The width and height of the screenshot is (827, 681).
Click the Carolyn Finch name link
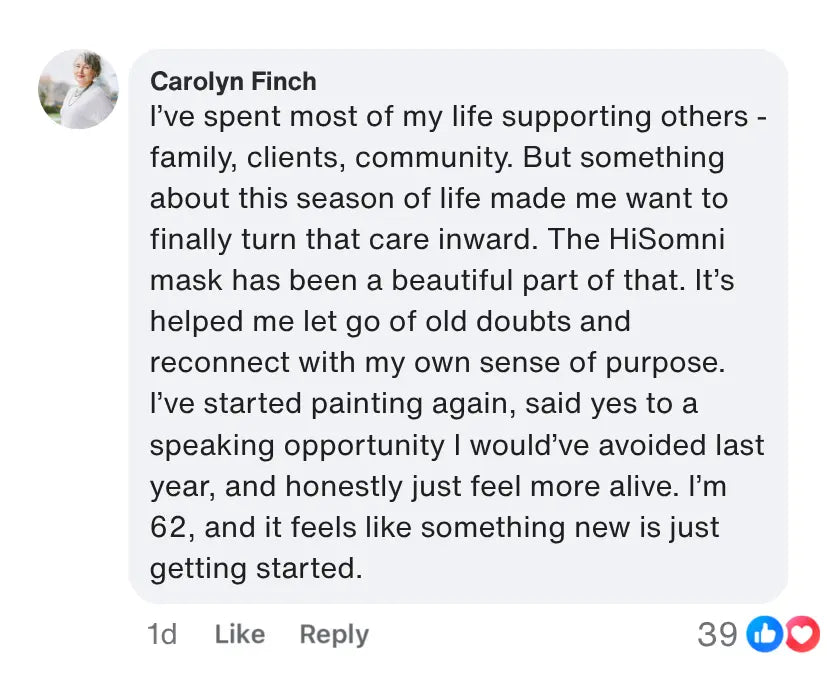pos(232,81)
